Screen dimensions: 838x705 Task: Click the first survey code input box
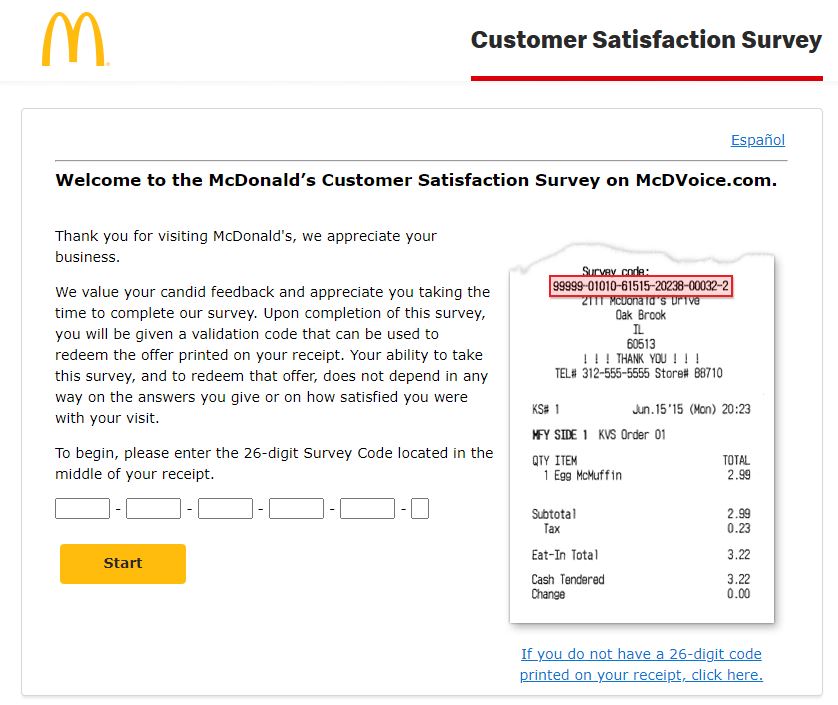(x=82, y=508)
